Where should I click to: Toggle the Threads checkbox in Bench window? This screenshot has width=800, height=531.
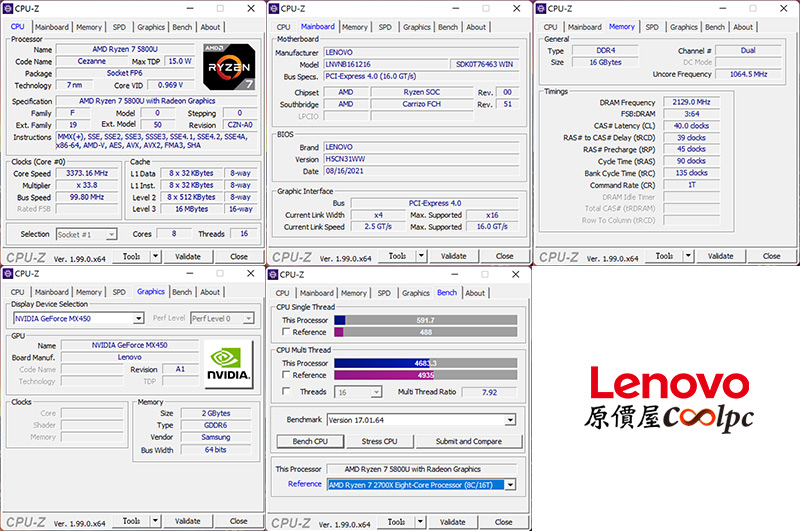(x=286, y=391)
